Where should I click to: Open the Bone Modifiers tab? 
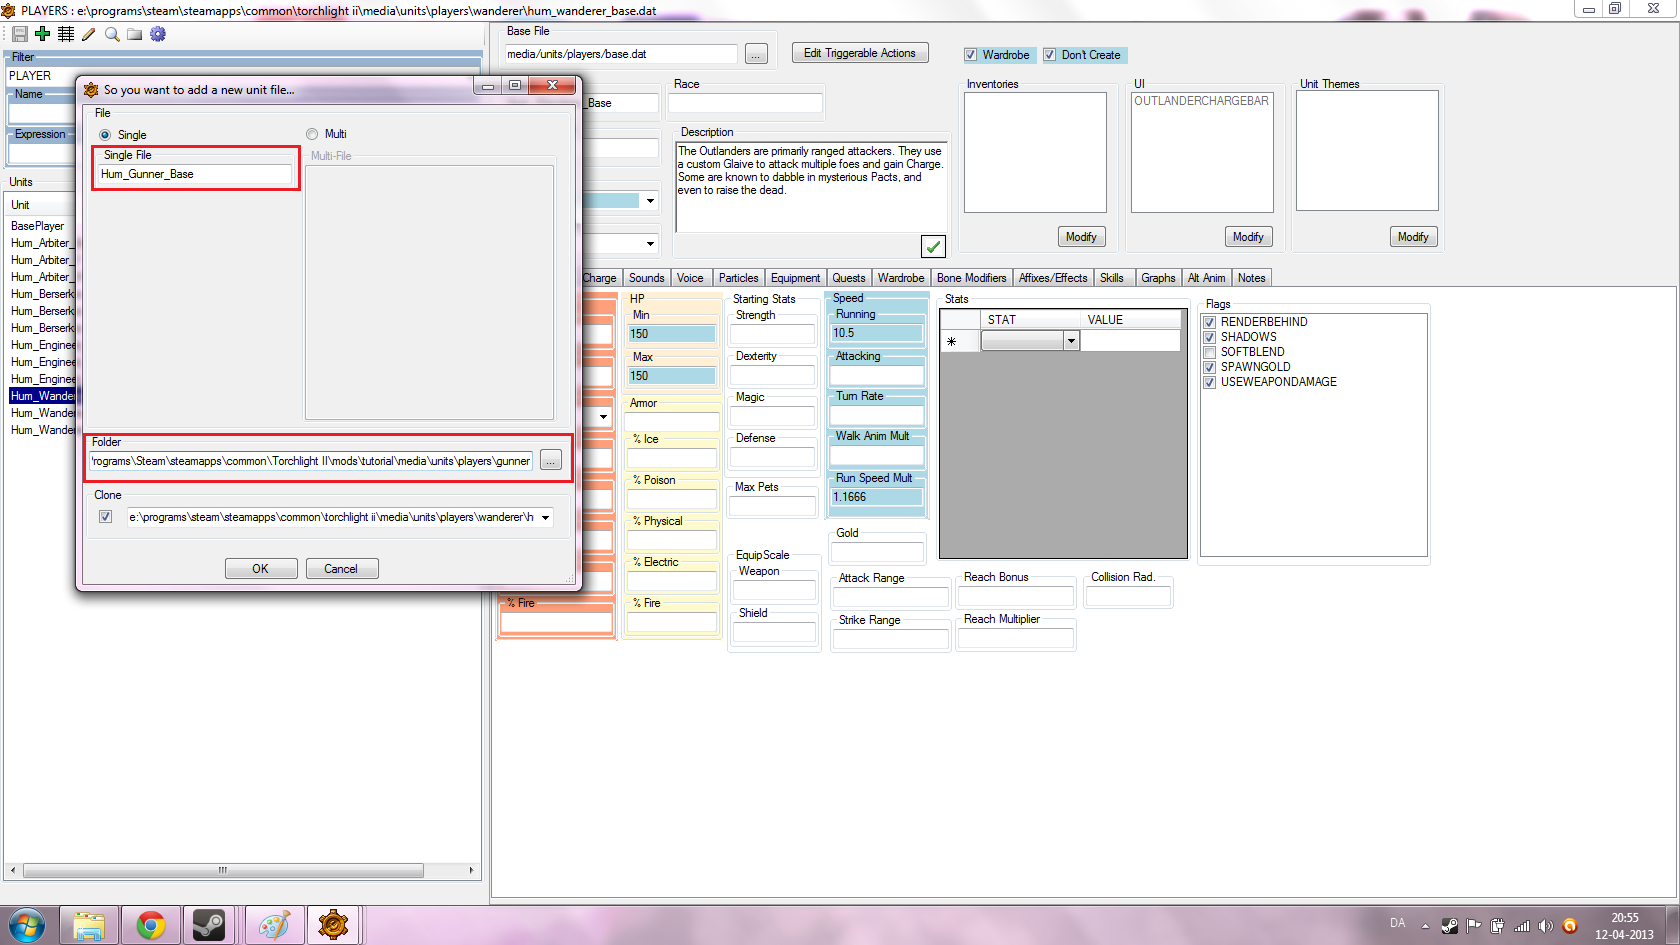(x=971, y=278)
